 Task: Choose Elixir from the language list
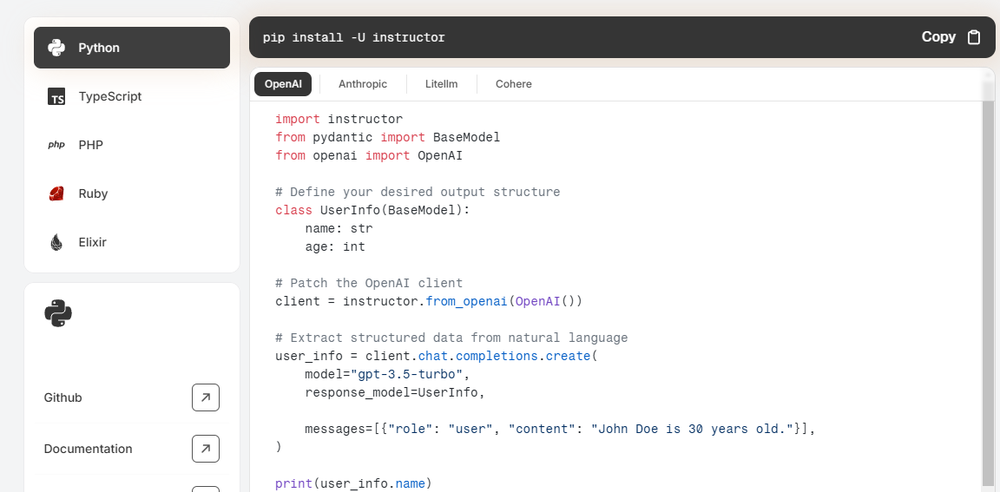(x=132, y=242)
